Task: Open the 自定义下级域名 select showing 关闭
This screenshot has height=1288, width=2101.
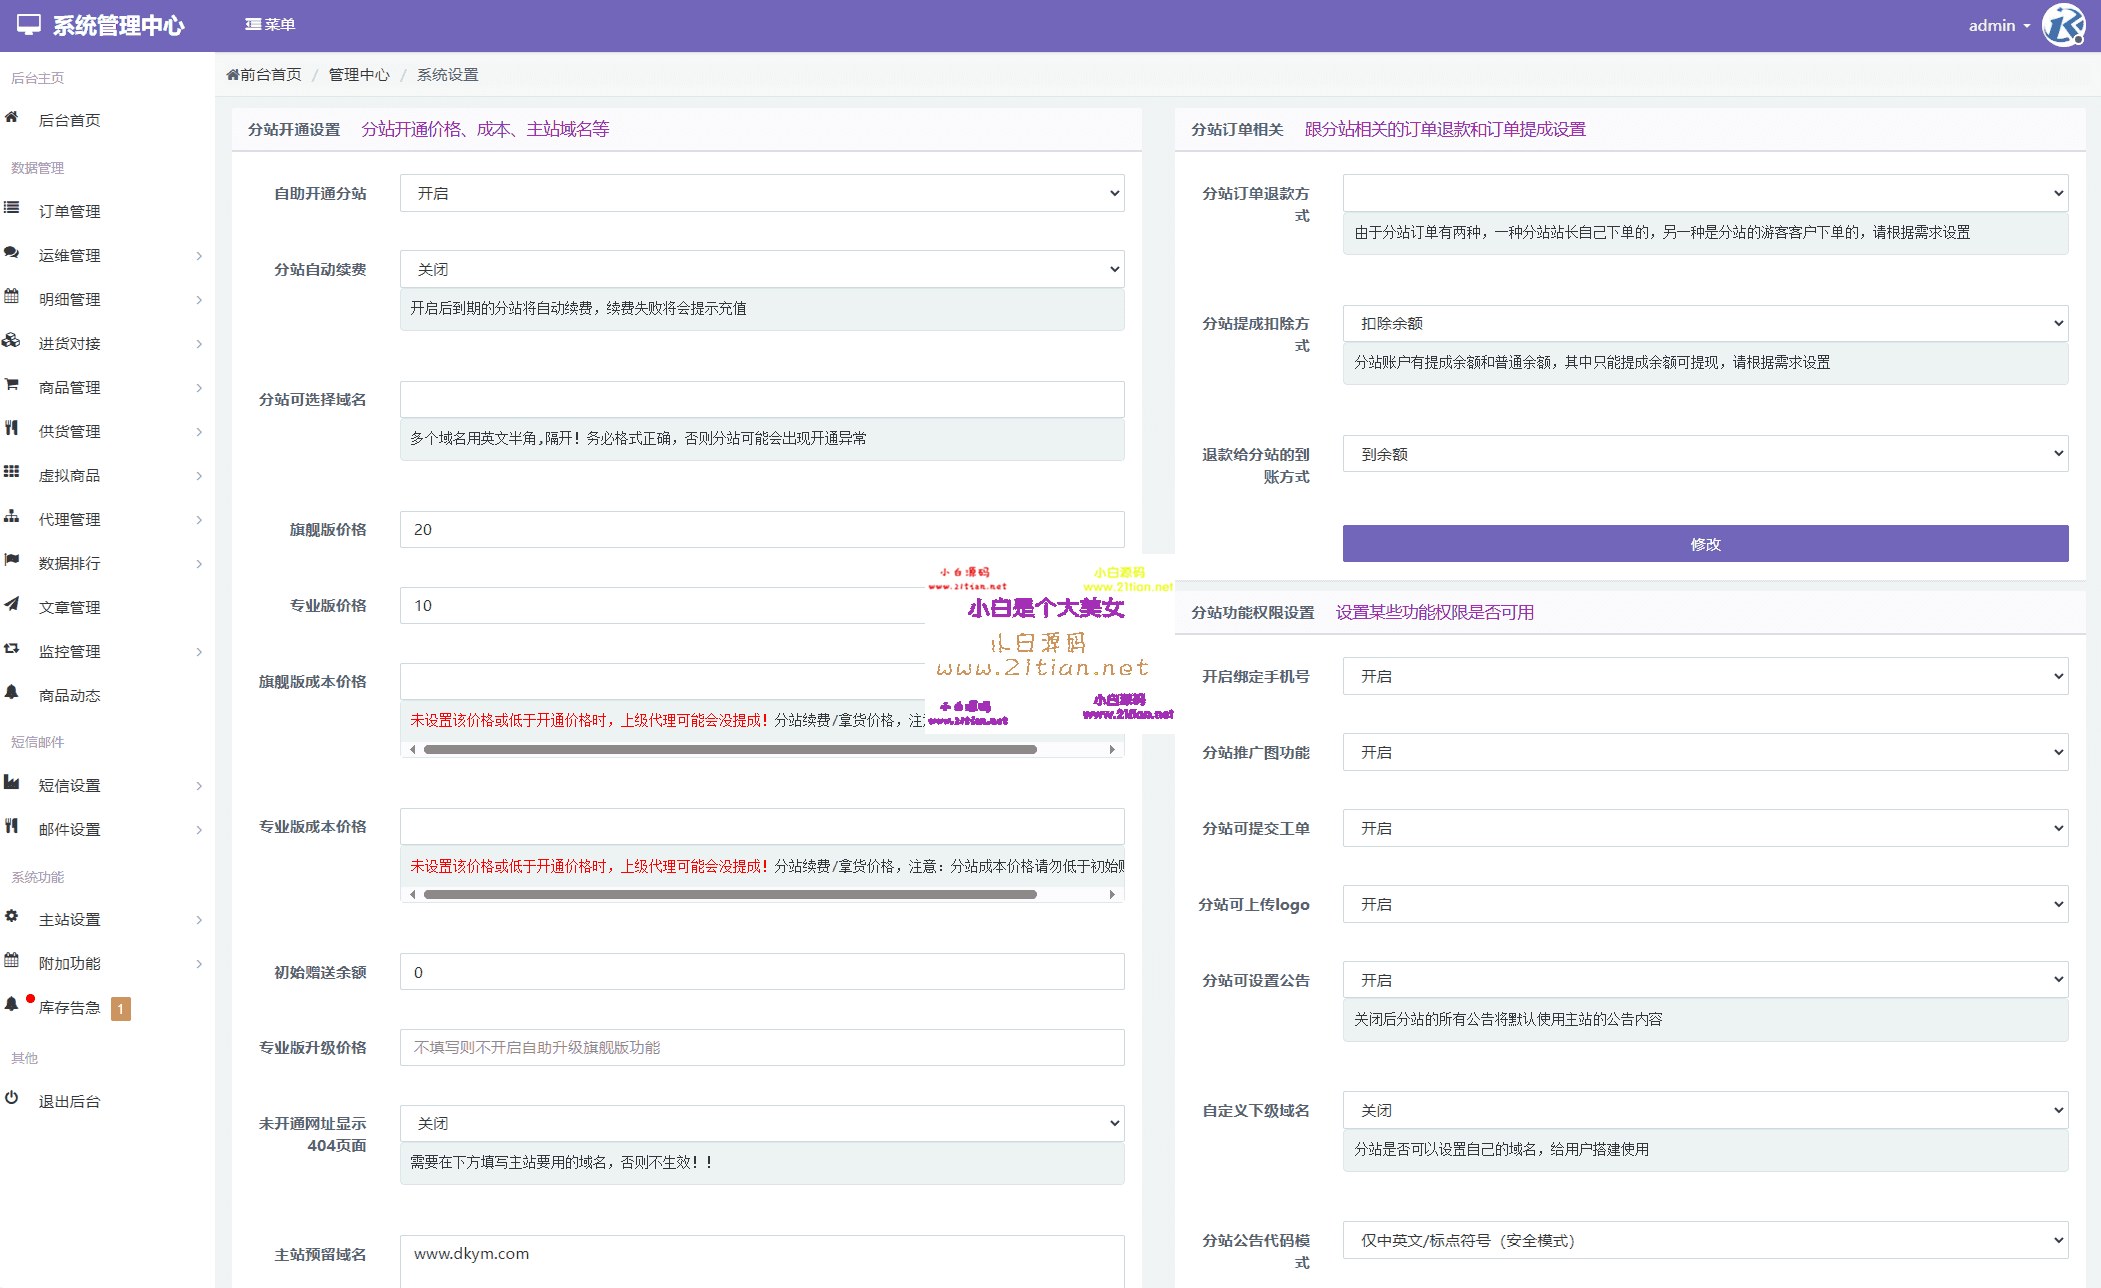Action: [x=1704, y=1110]
